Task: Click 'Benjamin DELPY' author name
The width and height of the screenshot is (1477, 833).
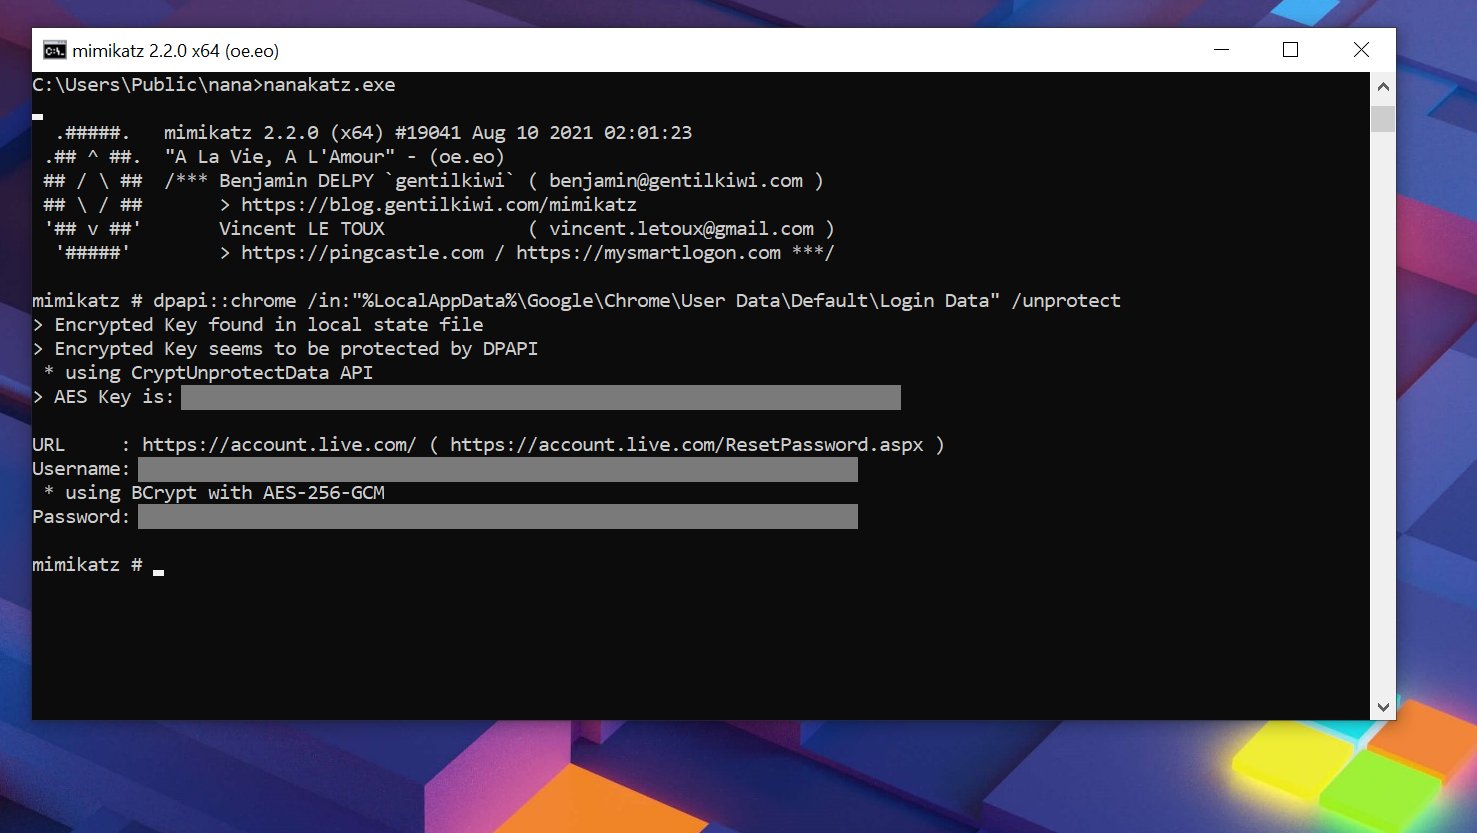Action: pos(296,181)
